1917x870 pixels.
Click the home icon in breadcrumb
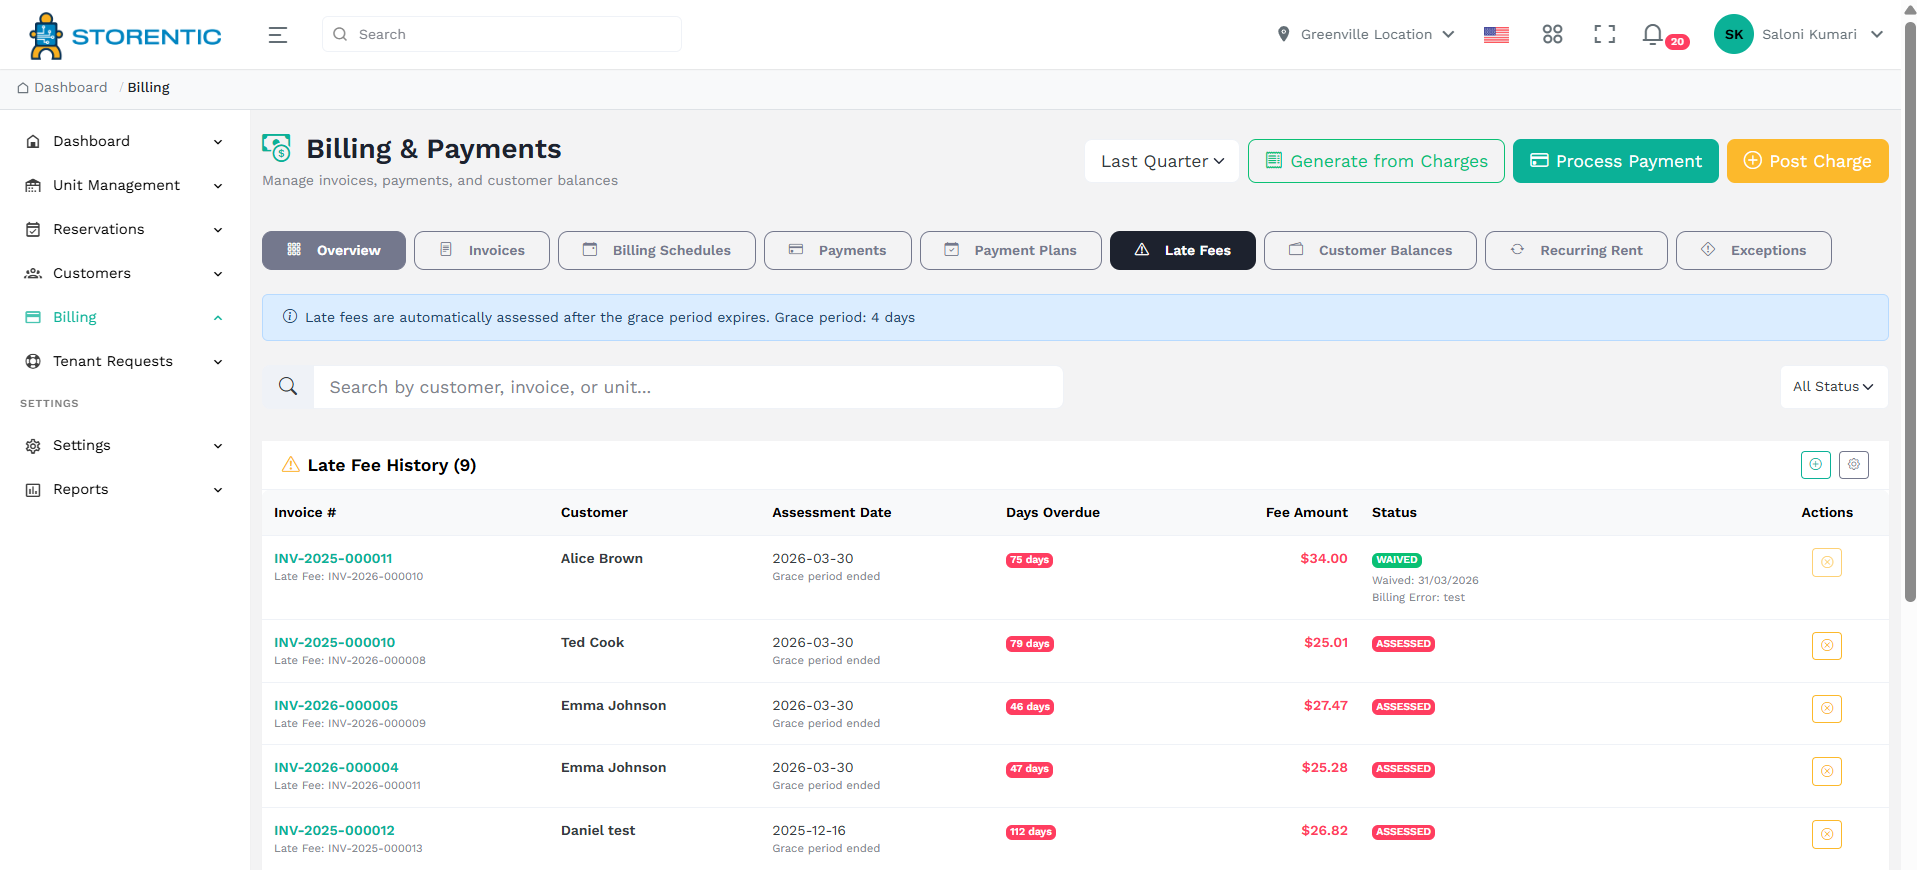coord(23,88)
